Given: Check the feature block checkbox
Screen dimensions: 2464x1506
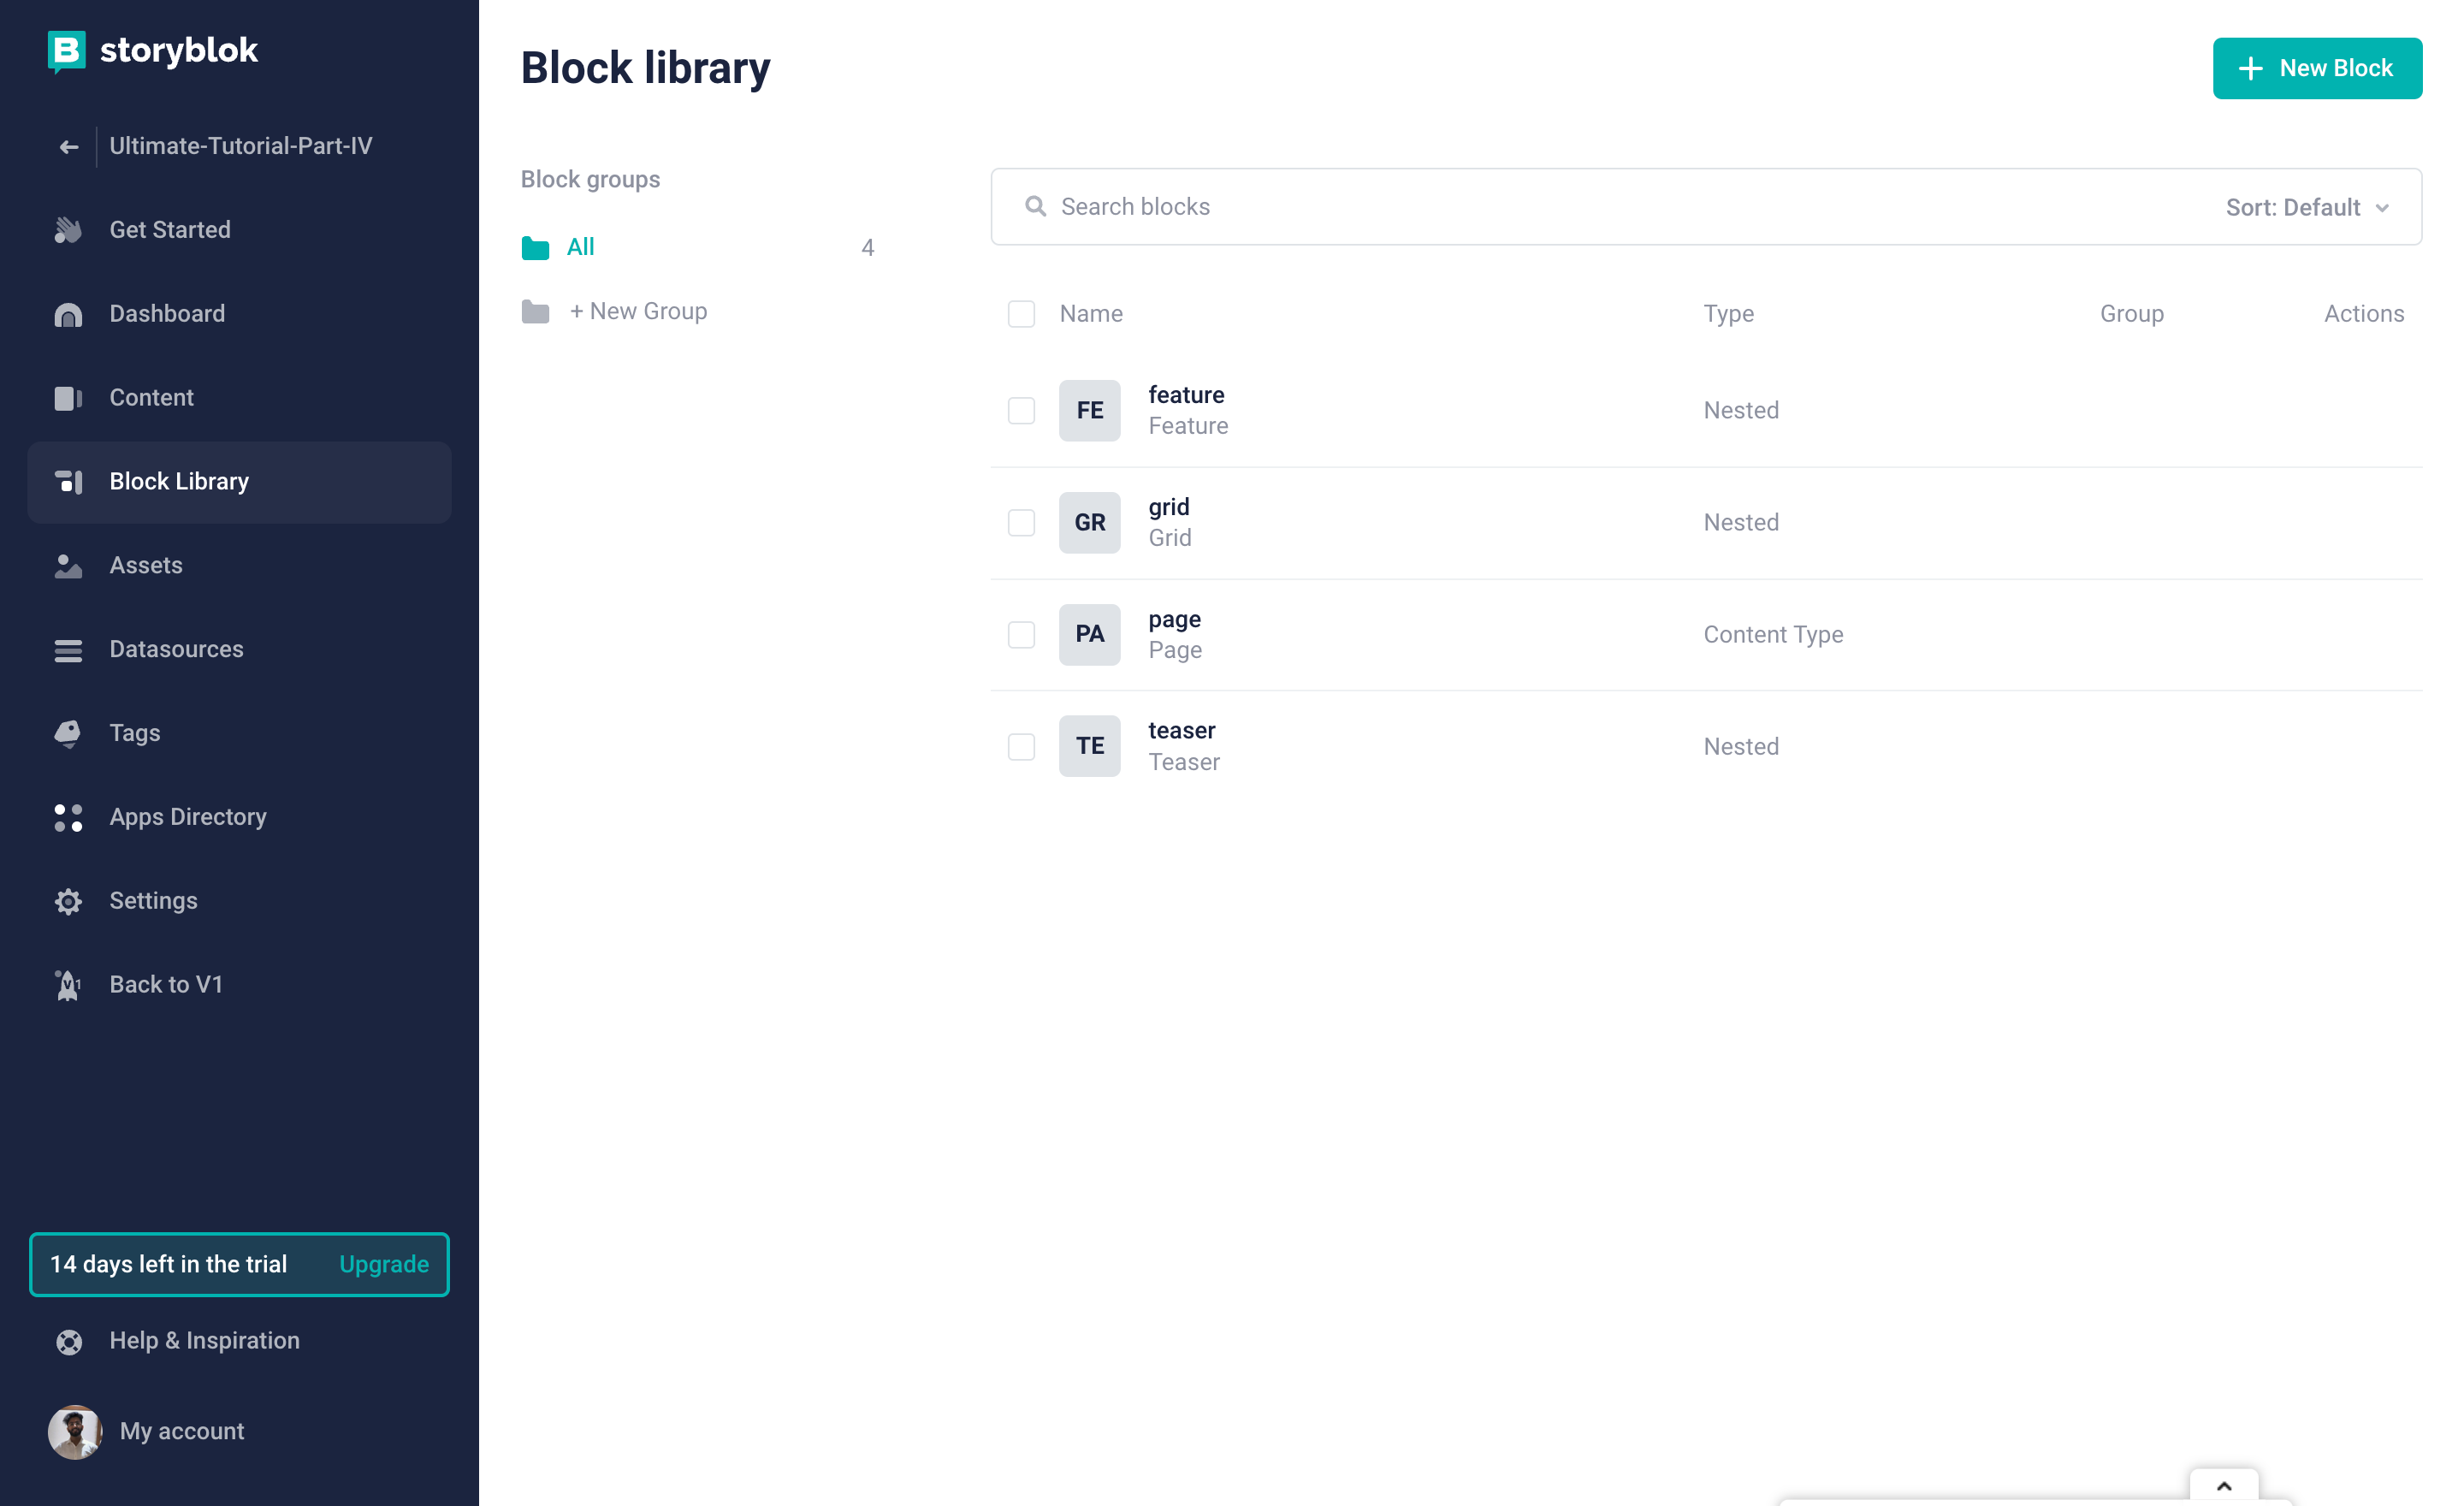Looking at the screenshot, I should (x=1021, y=410).
